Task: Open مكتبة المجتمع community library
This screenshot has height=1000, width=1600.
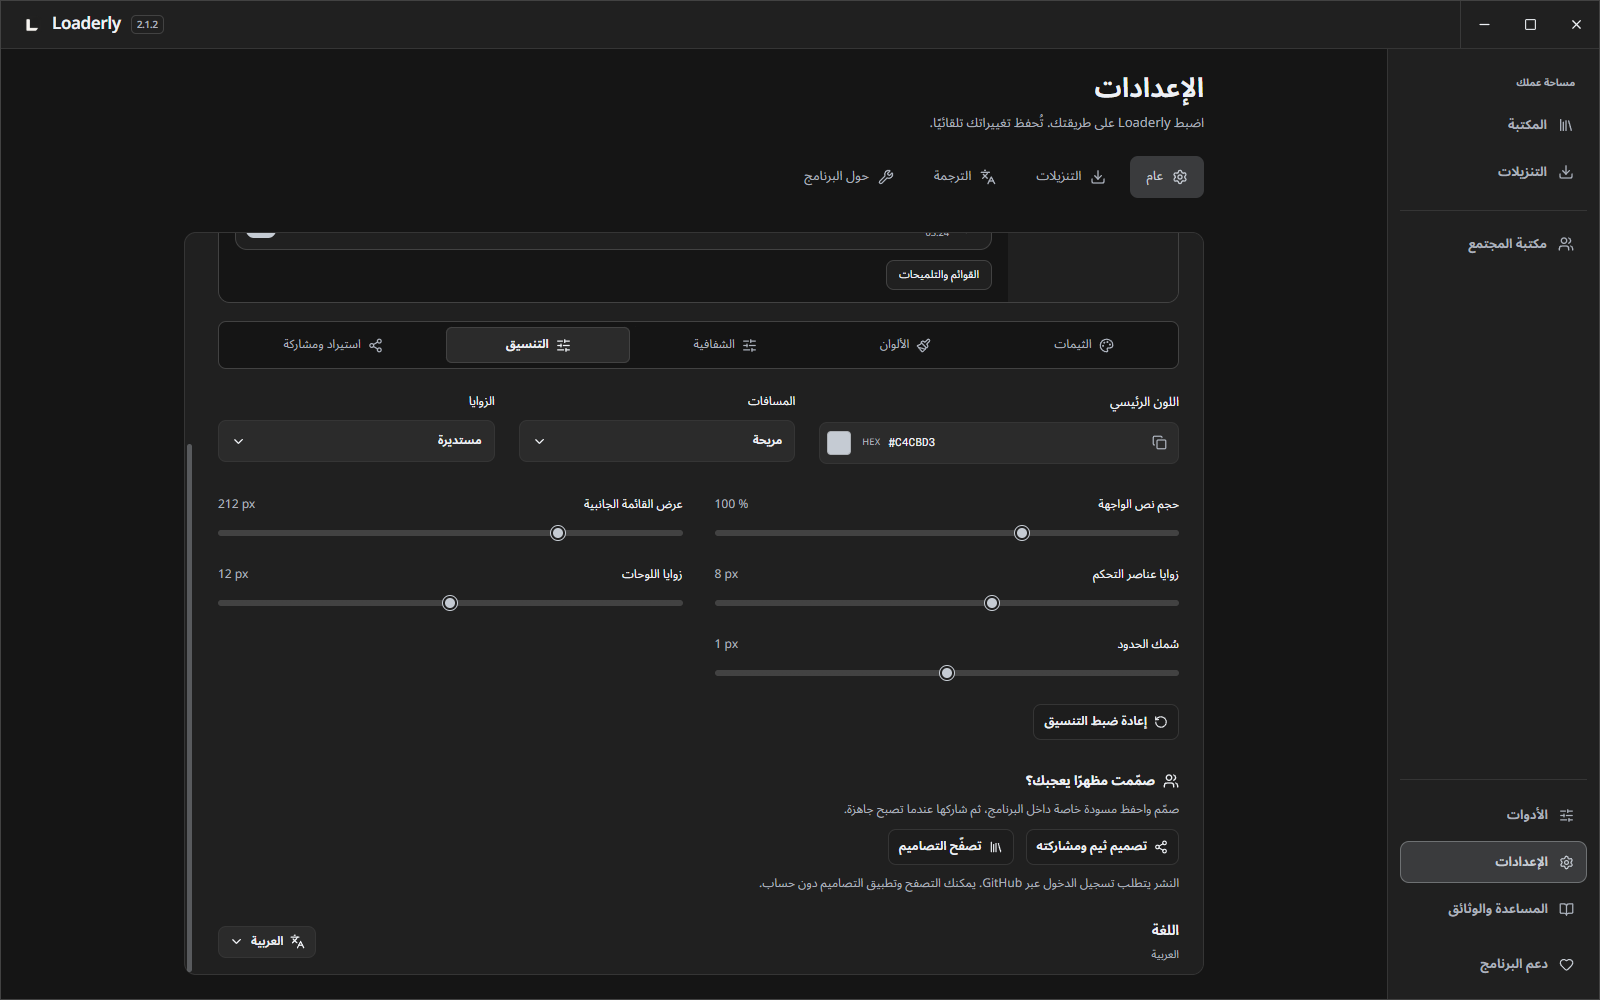Action: click(x=1493, y=244)
